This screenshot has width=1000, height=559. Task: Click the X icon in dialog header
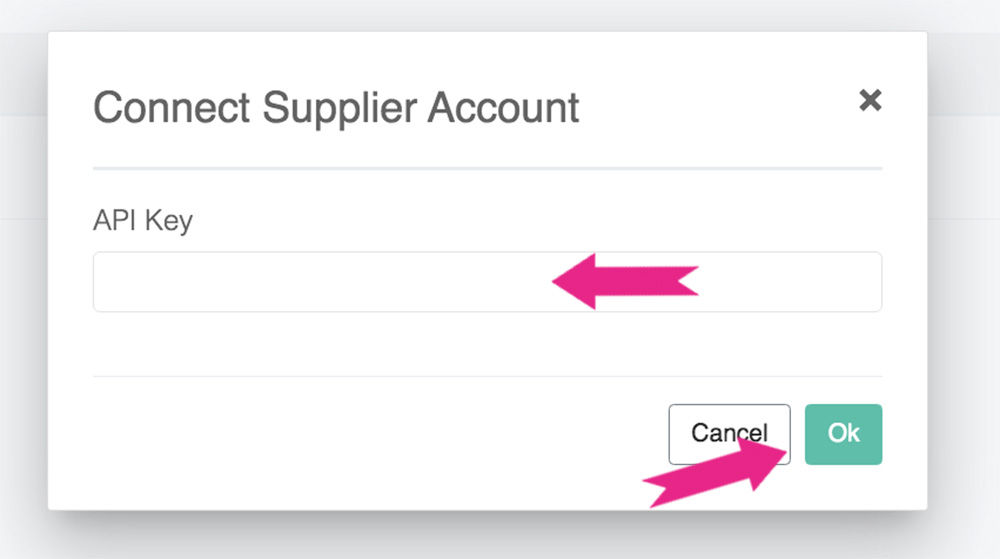point(870,100)
